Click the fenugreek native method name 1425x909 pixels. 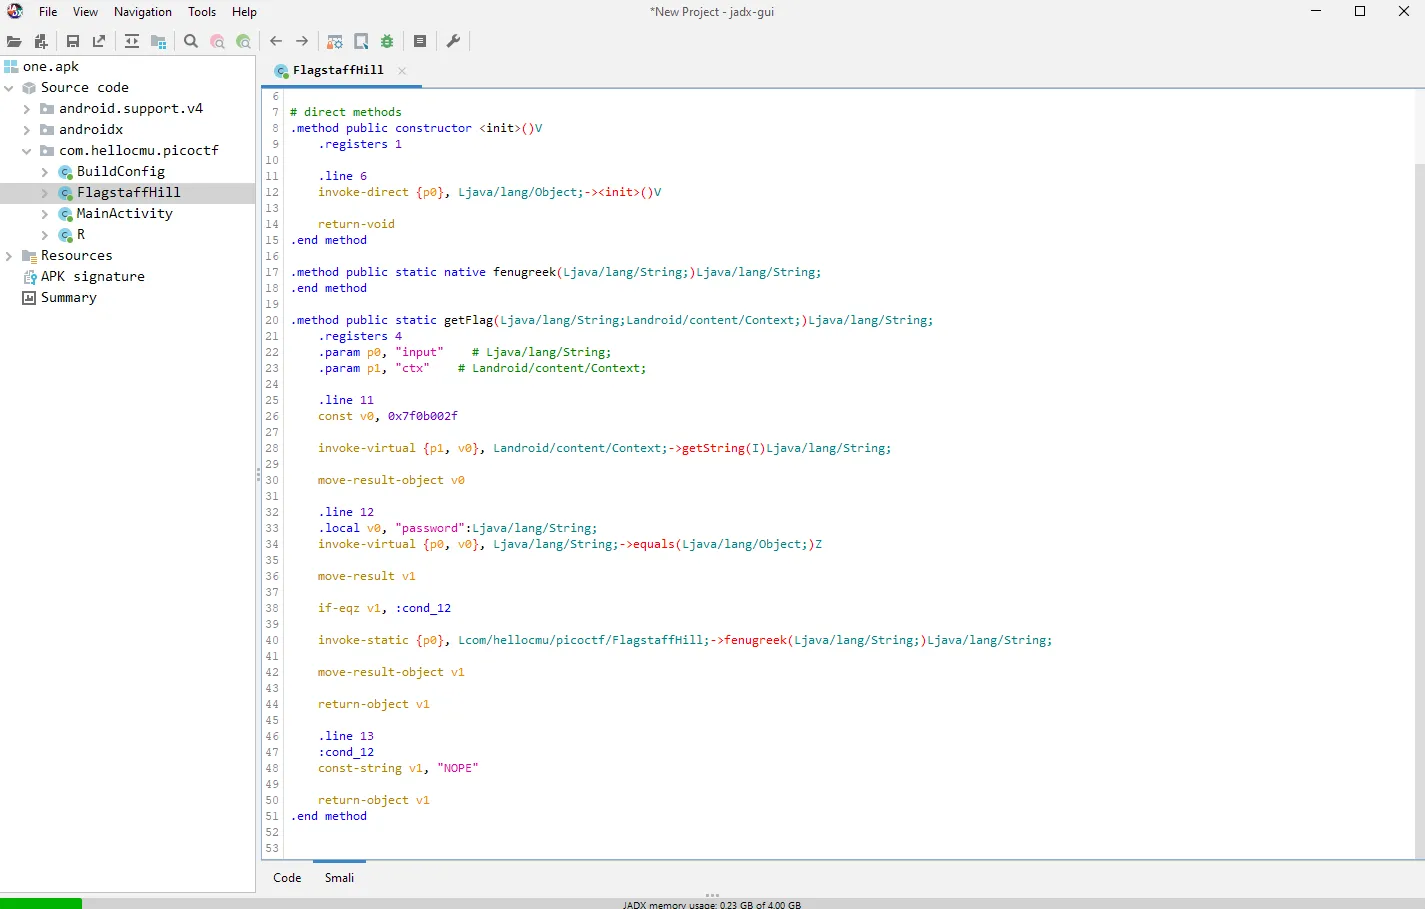524,272
